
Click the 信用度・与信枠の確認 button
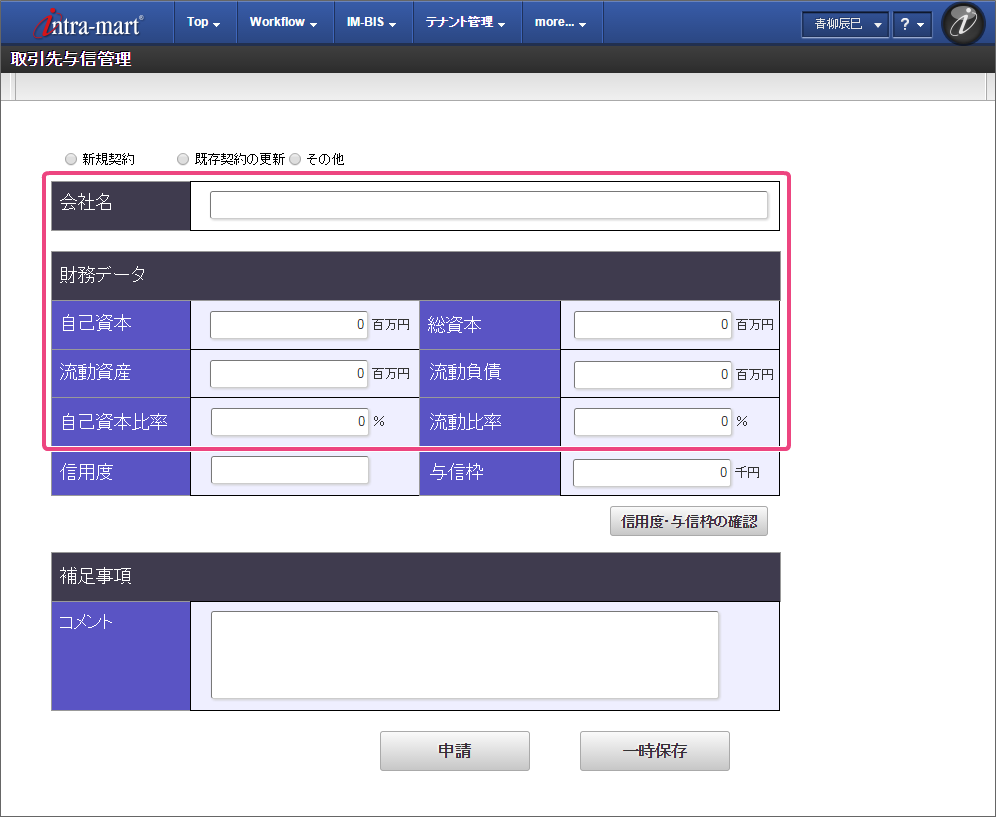pyautogui.click(x=689, y=521)
